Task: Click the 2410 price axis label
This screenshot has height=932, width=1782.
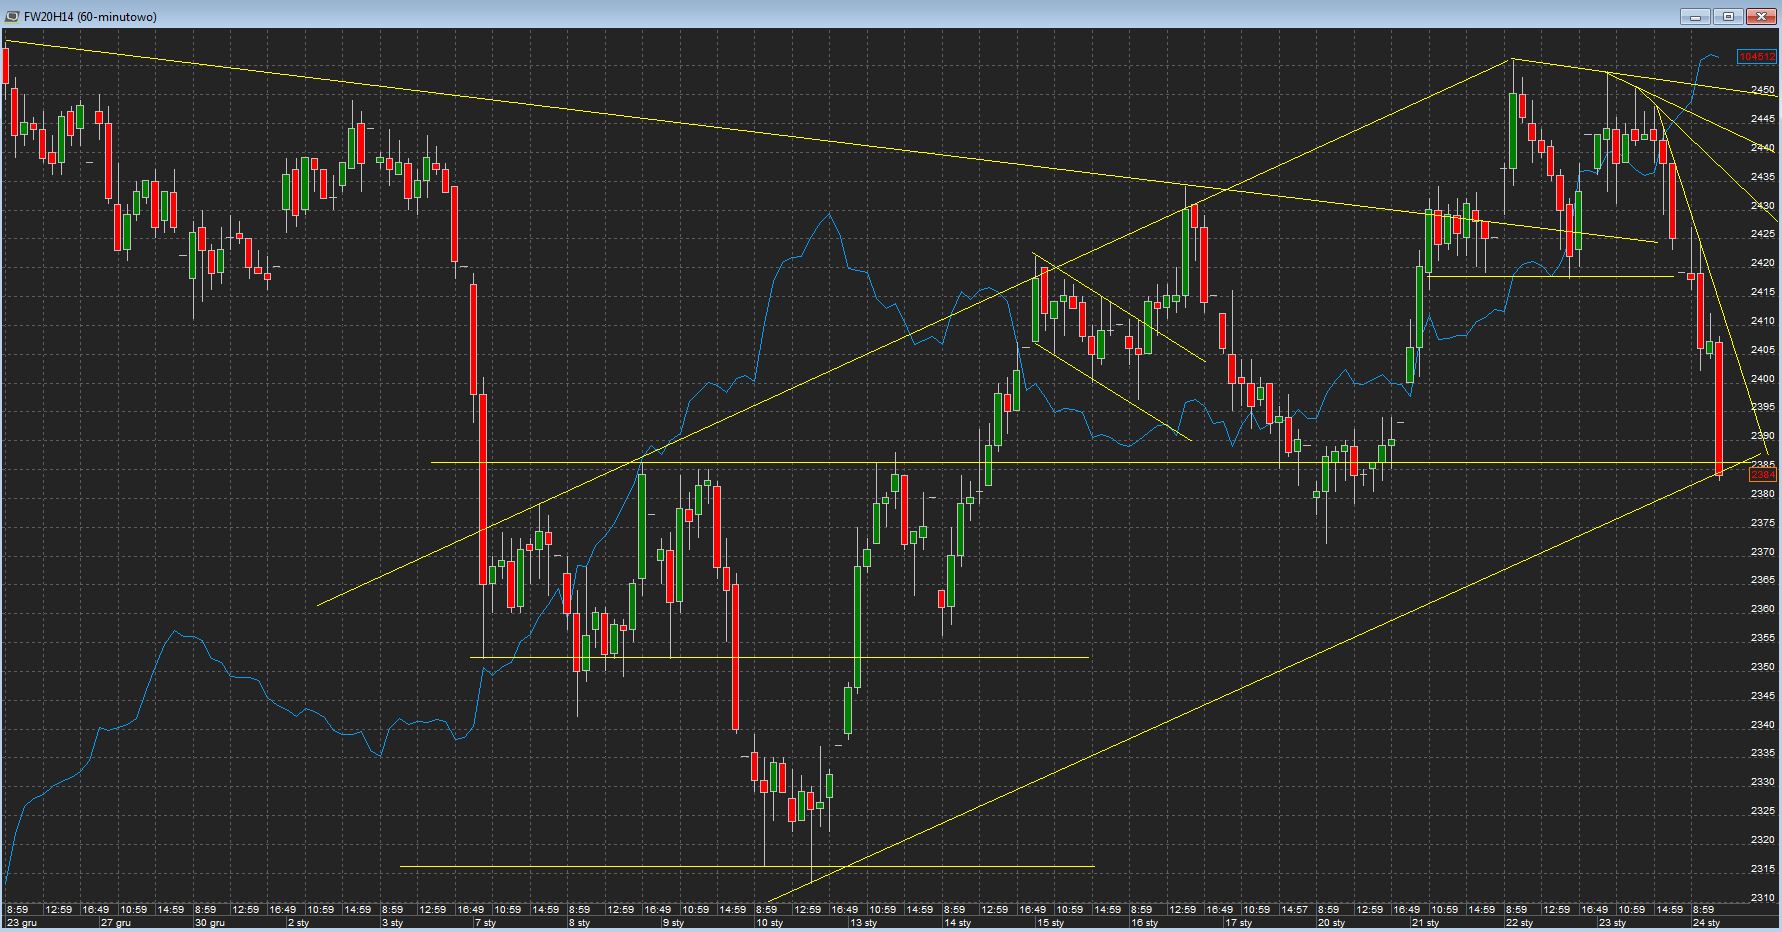Action: 1763,321
